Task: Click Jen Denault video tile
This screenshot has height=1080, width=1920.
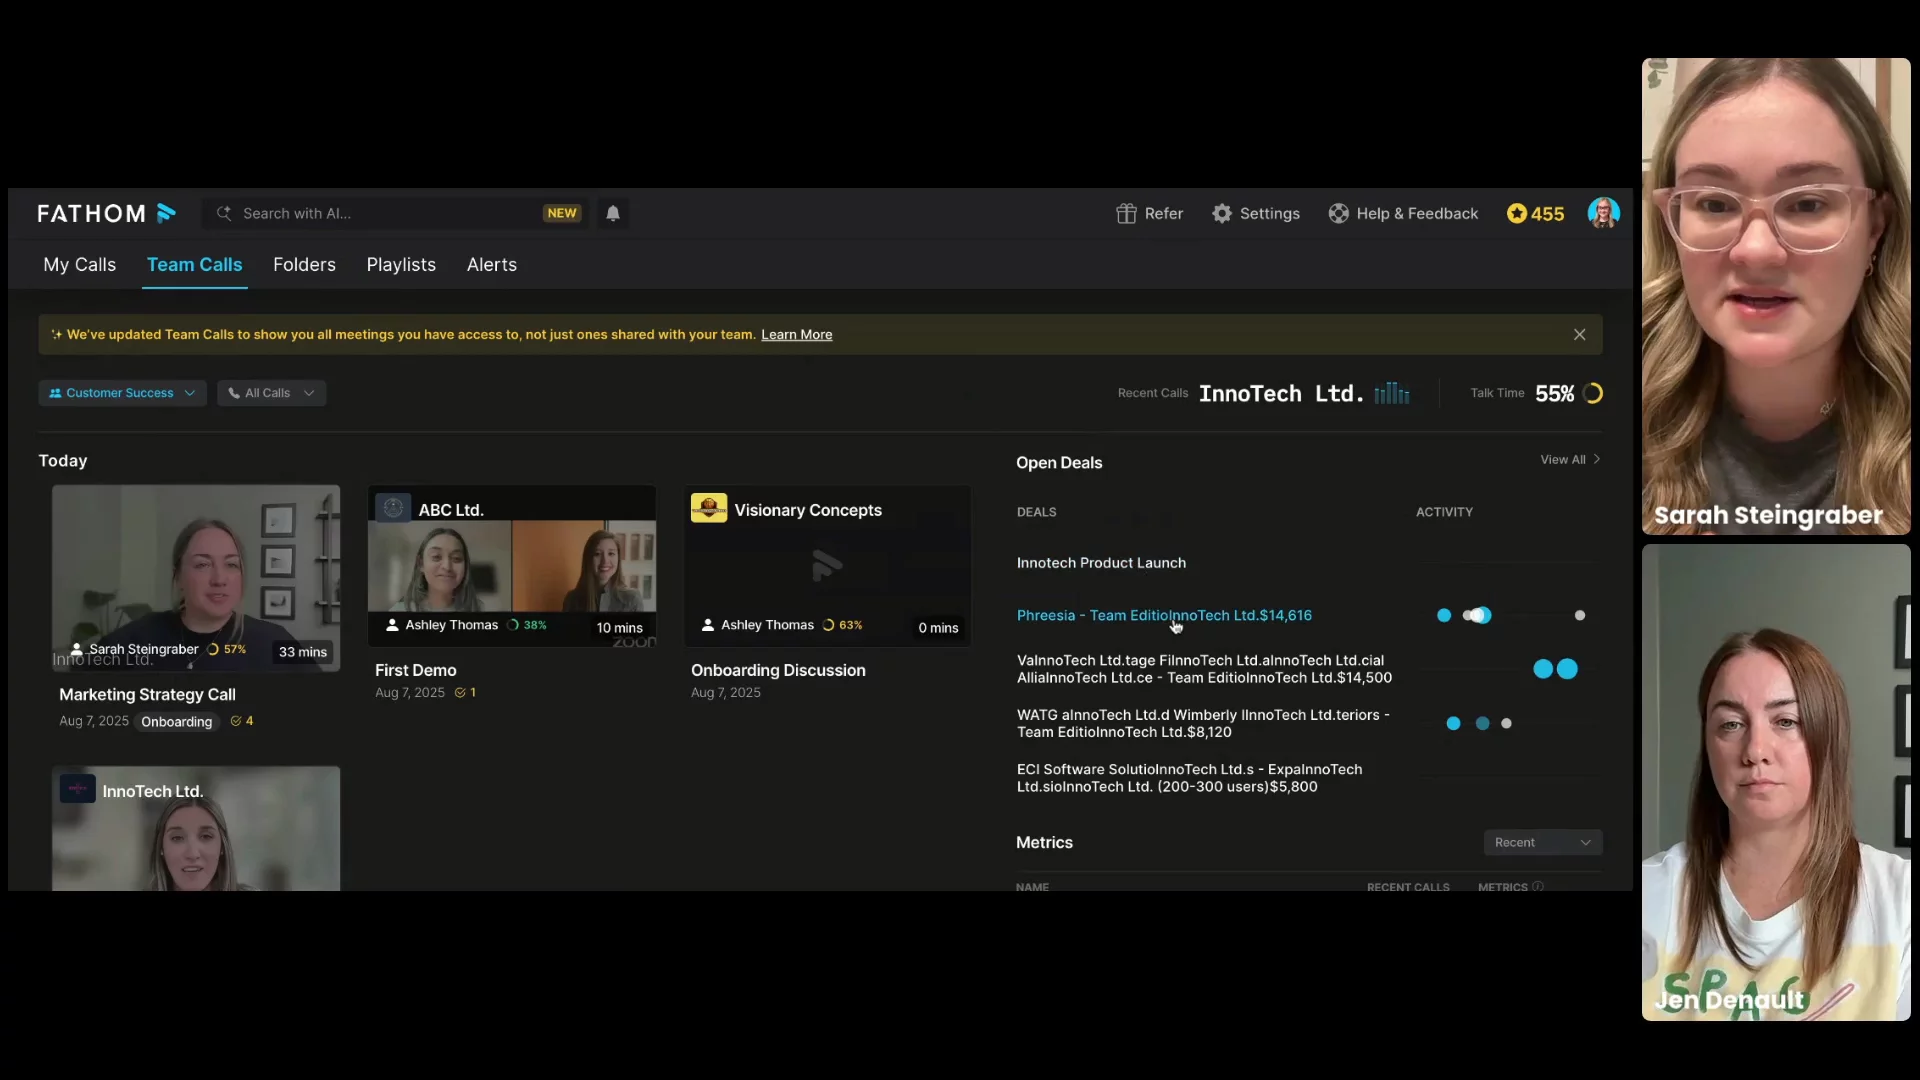Action: click(x=1776, y=782)
